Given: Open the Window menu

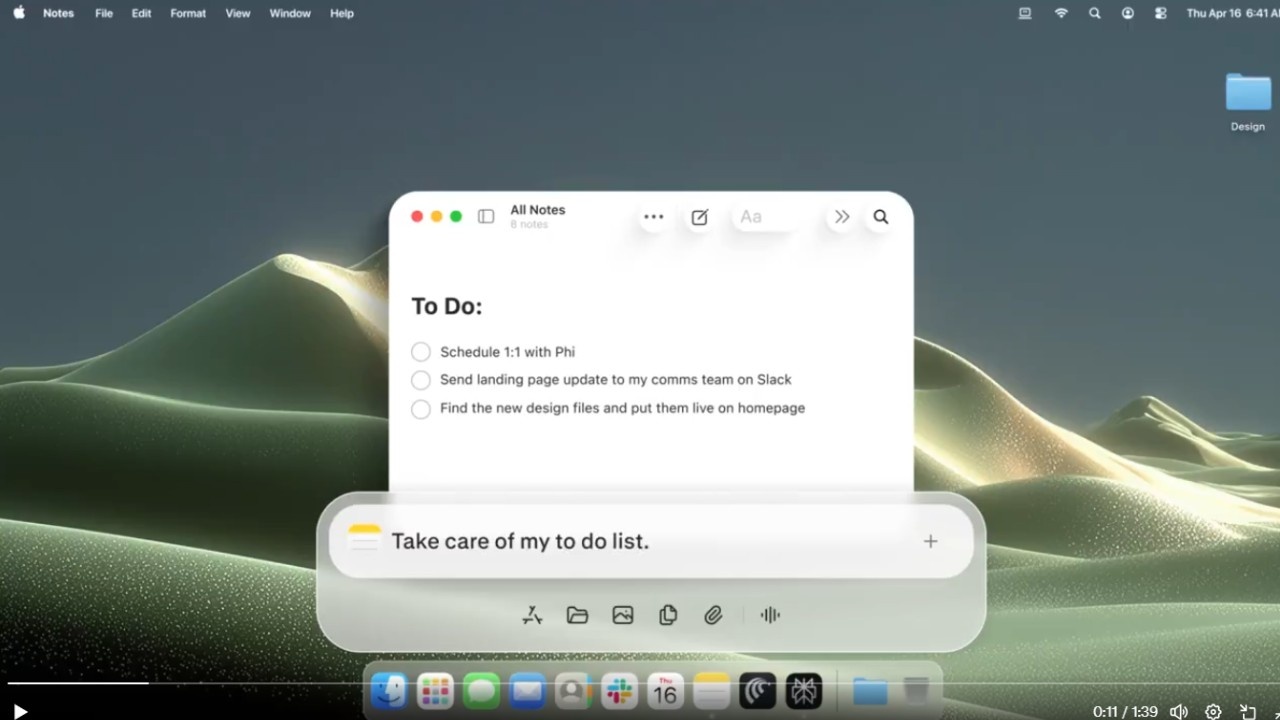Looking at the screenshot, I should pyautogui.click(x=290, y=13).
